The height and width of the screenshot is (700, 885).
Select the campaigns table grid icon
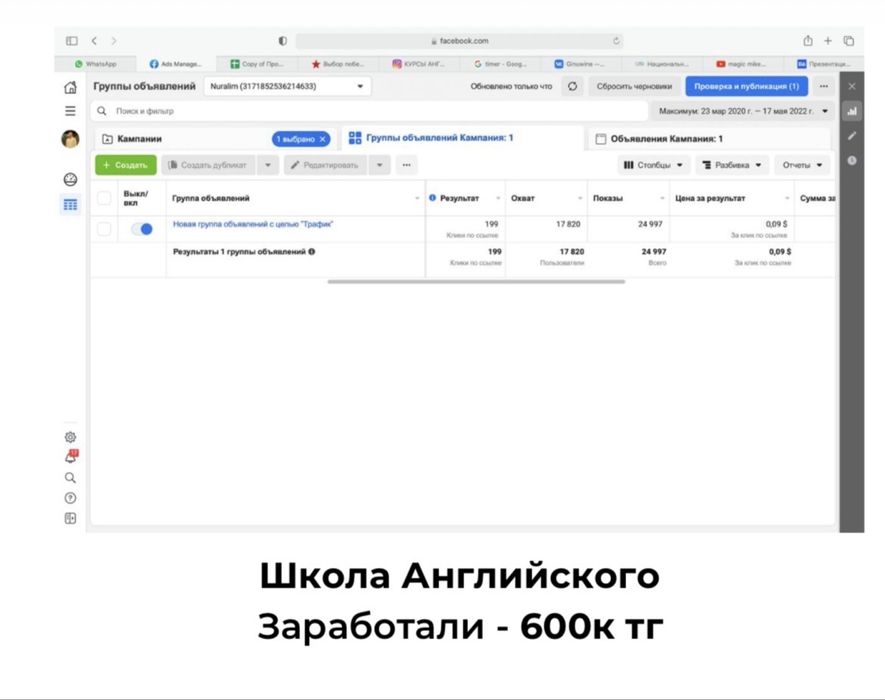(70, 204)
